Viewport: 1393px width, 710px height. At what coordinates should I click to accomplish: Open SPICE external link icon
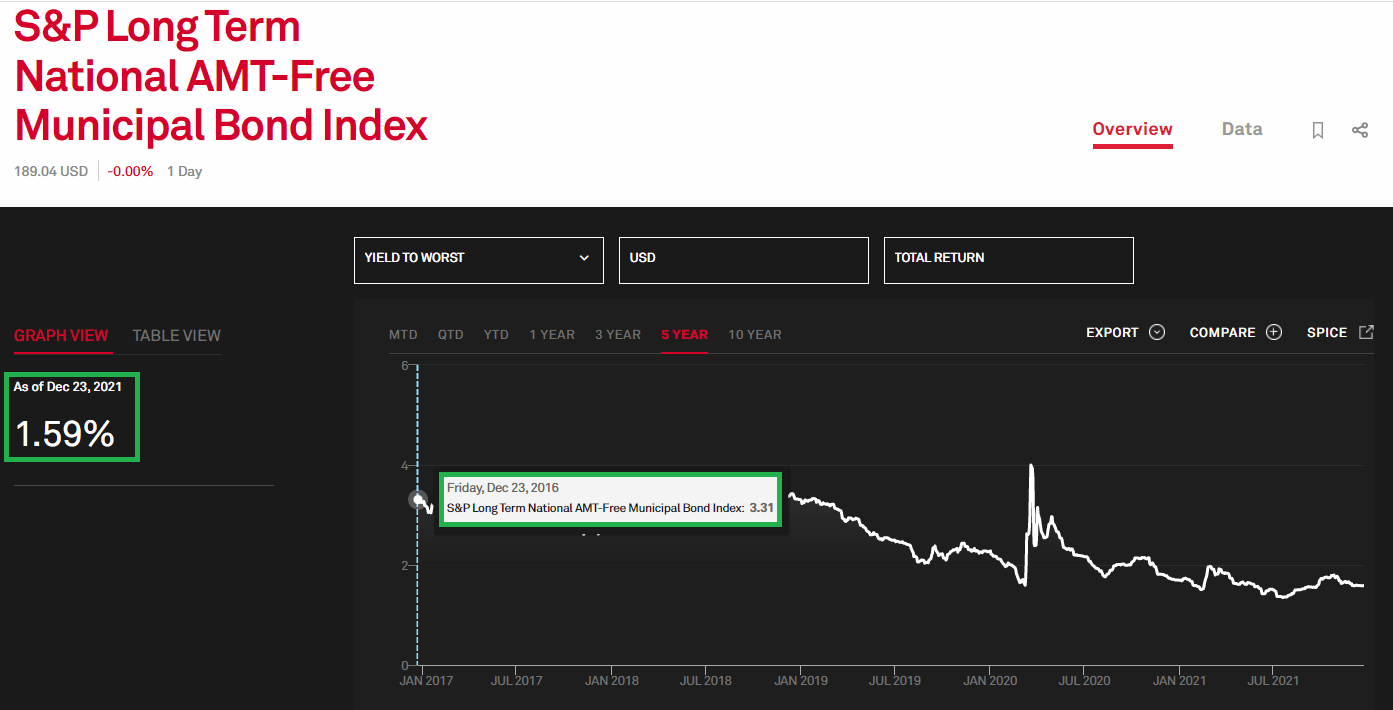pos(1366,332)
